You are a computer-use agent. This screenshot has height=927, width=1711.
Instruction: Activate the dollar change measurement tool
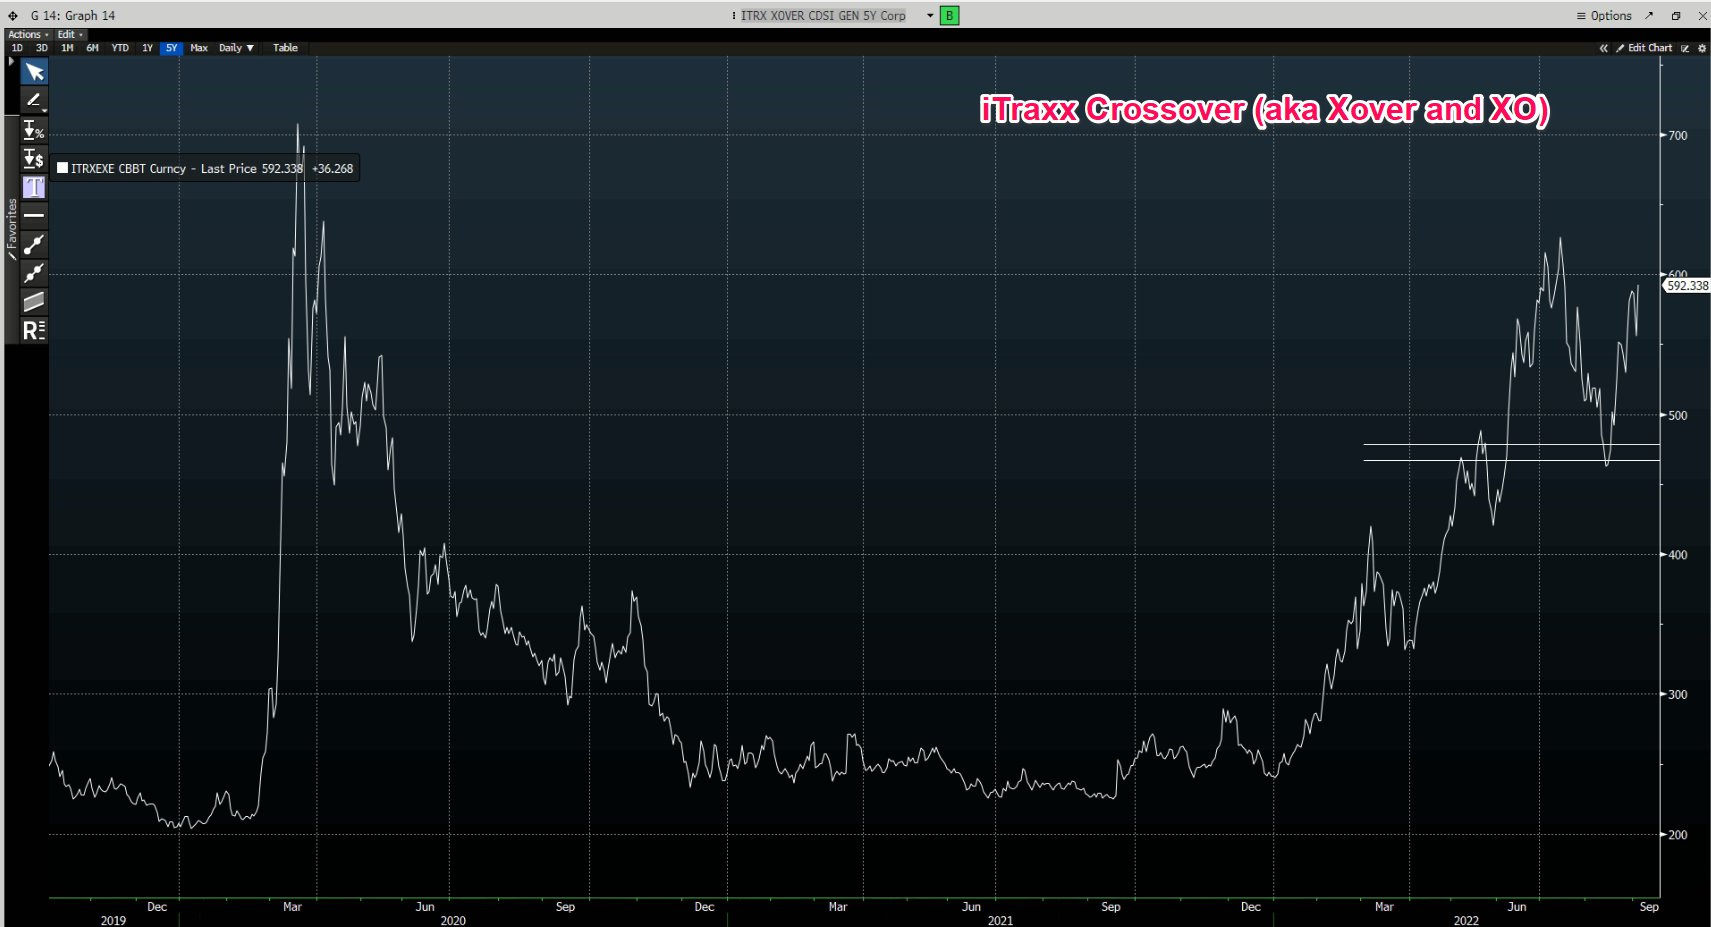coord(34,159)
